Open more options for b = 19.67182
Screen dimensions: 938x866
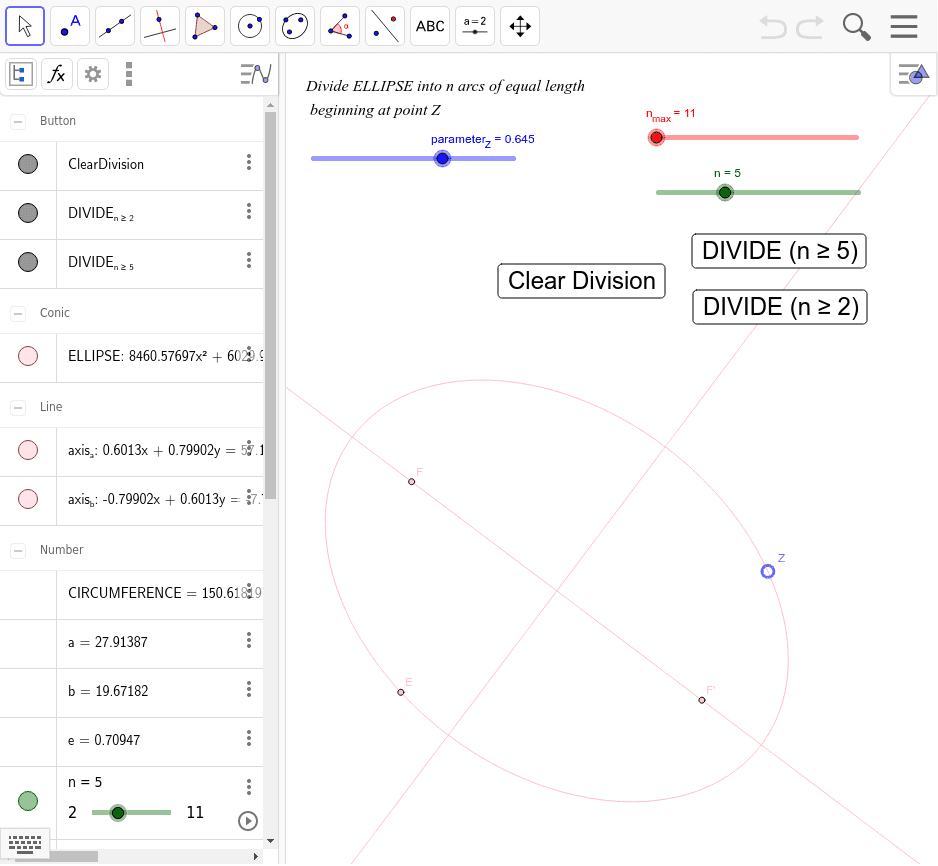point(249,690)
